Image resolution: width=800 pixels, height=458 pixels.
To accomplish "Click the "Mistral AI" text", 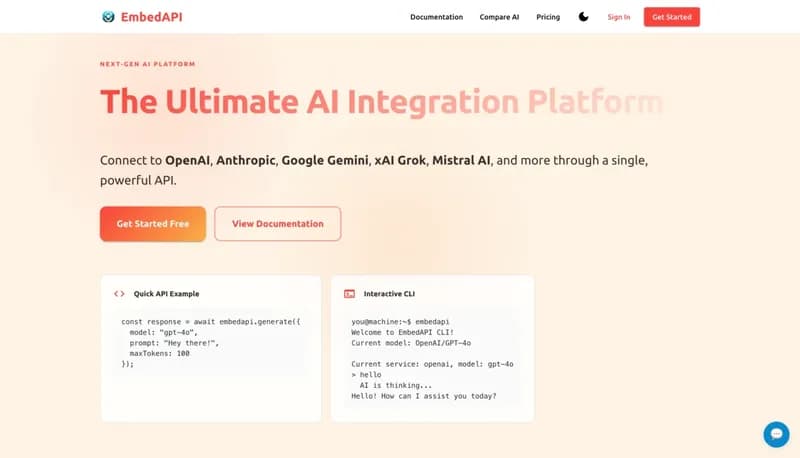I will coord(461,160).
